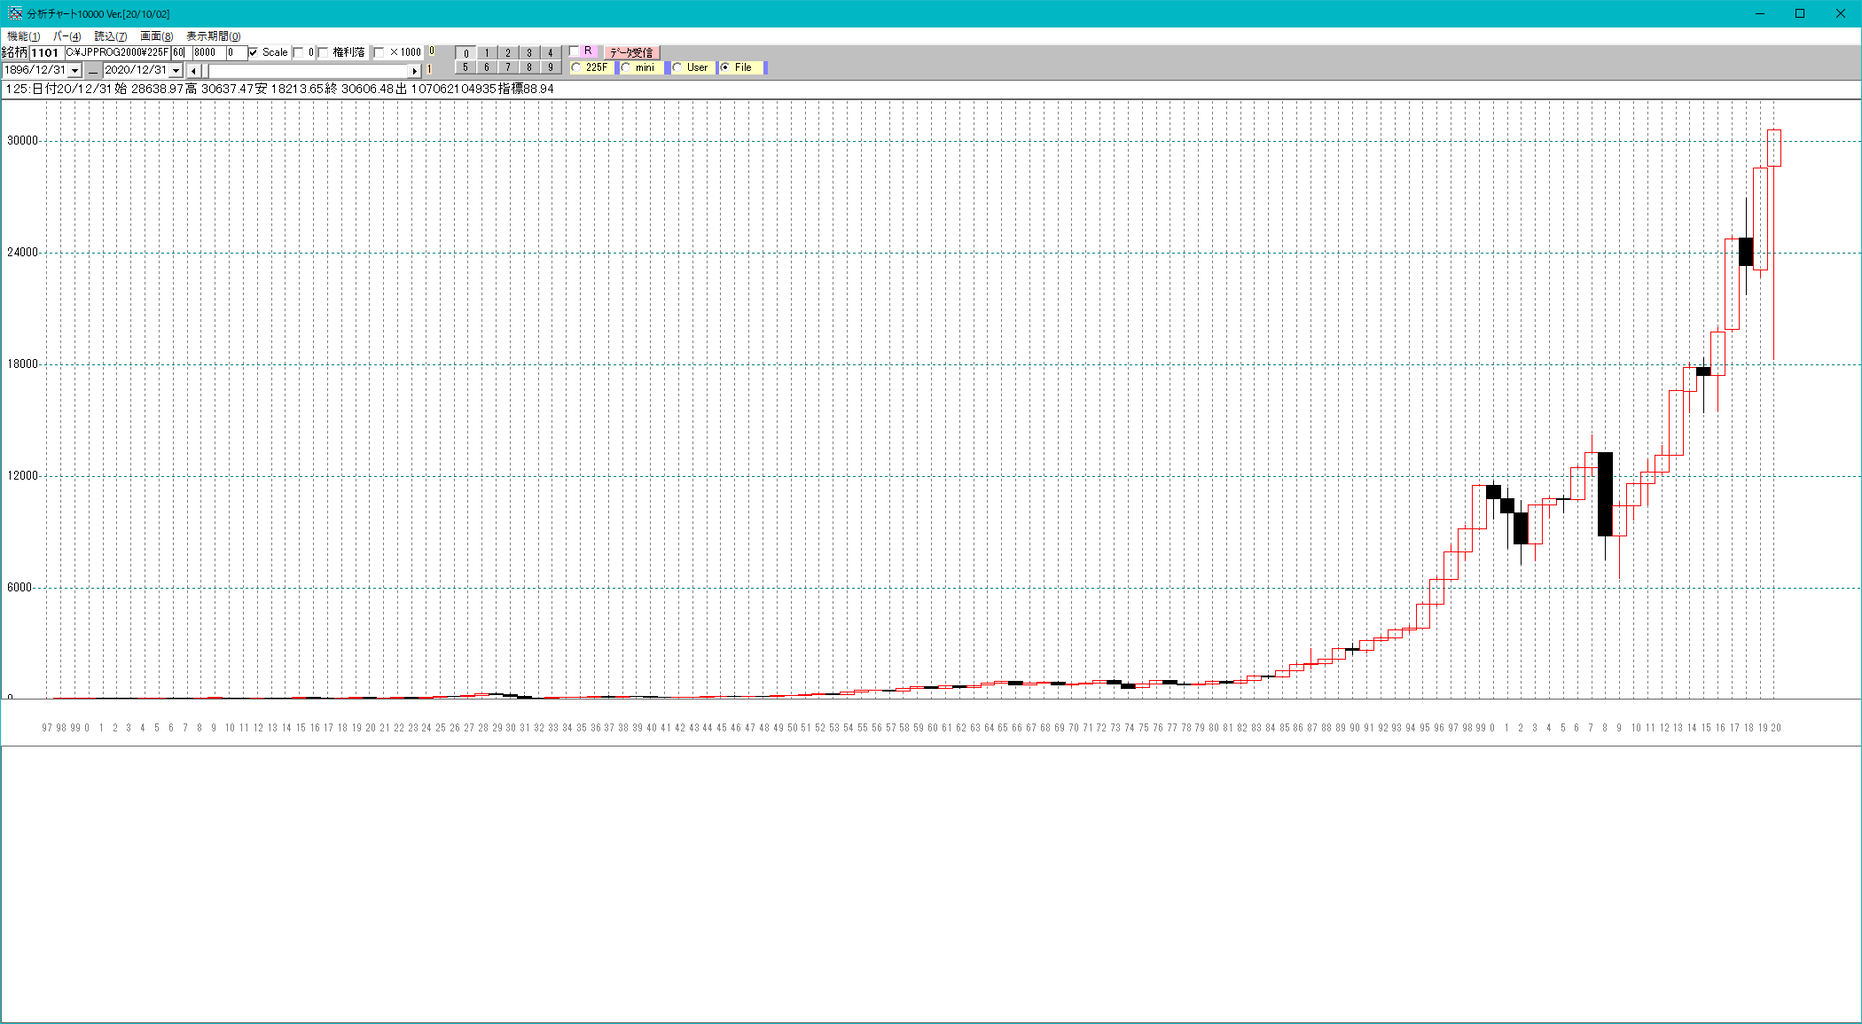Image resolution: width=1862 pixels, height=1024 pixels.
Task: Select the File radio button
Action: [x=726, y=68]
